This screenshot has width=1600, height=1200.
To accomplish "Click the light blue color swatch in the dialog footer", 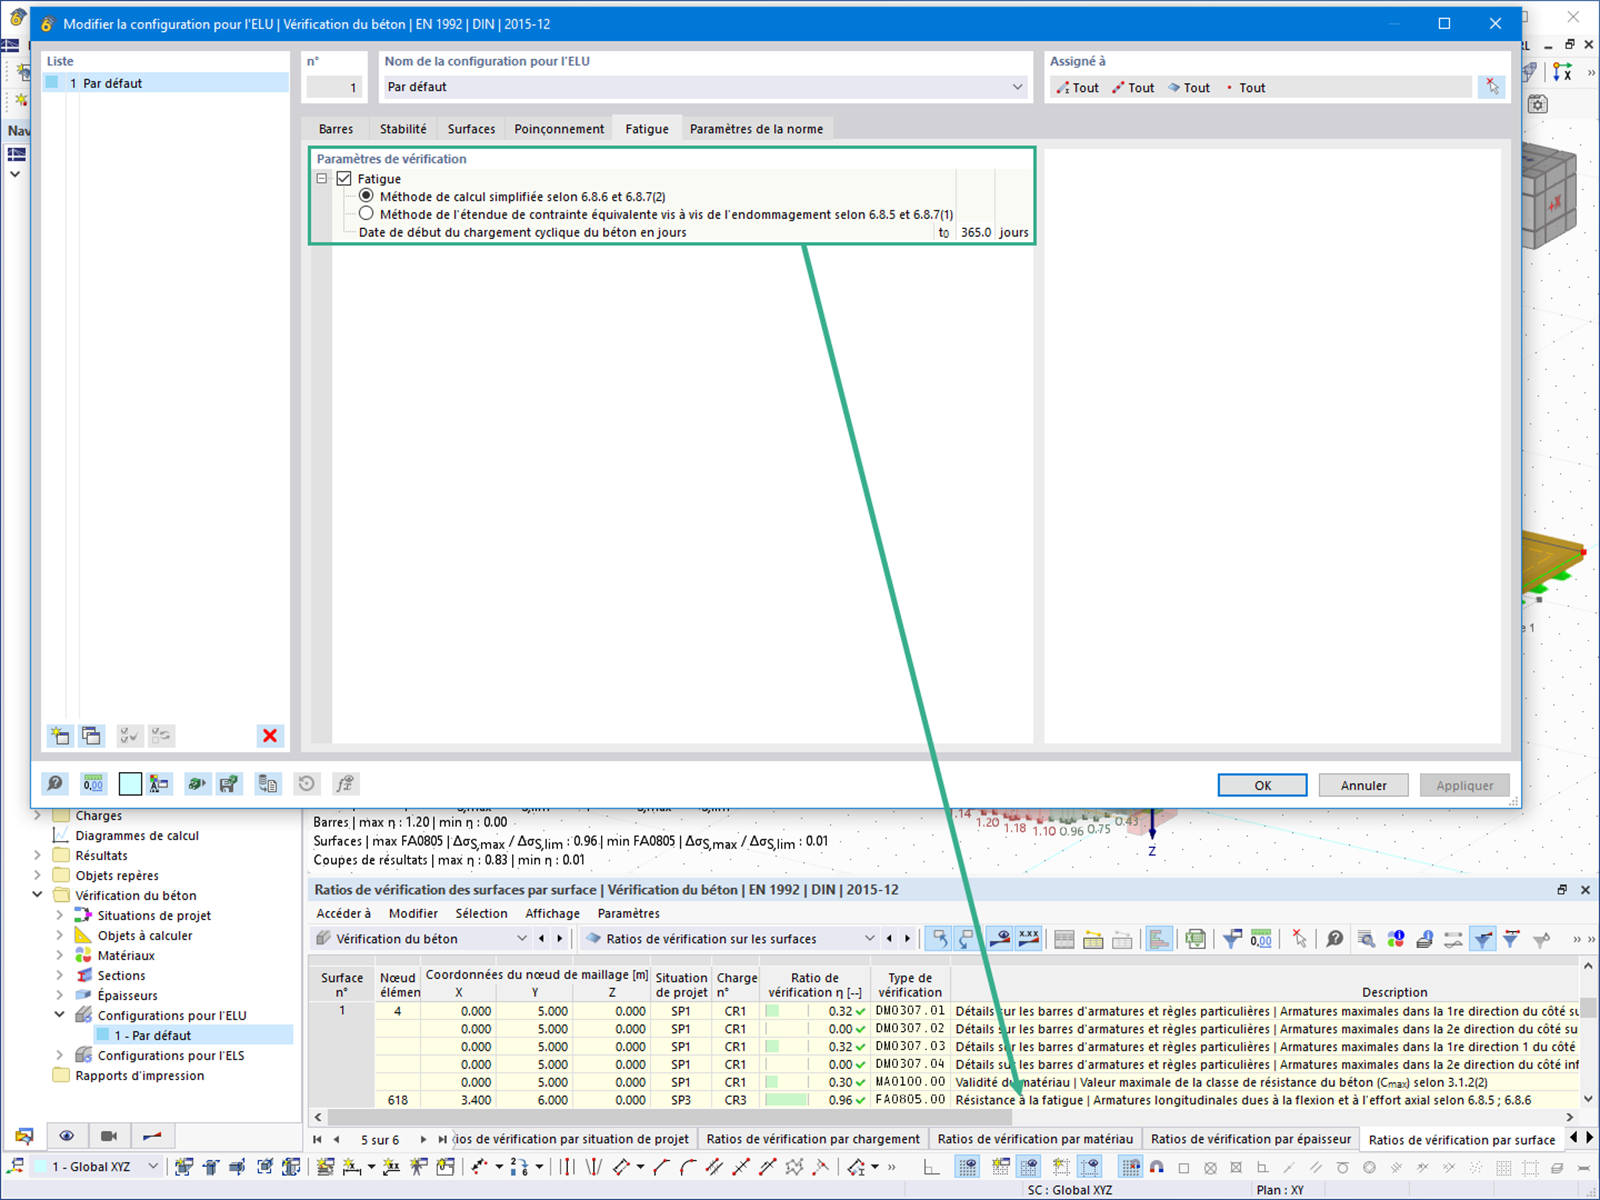I will pyautogui.click(x=130, y=784).
